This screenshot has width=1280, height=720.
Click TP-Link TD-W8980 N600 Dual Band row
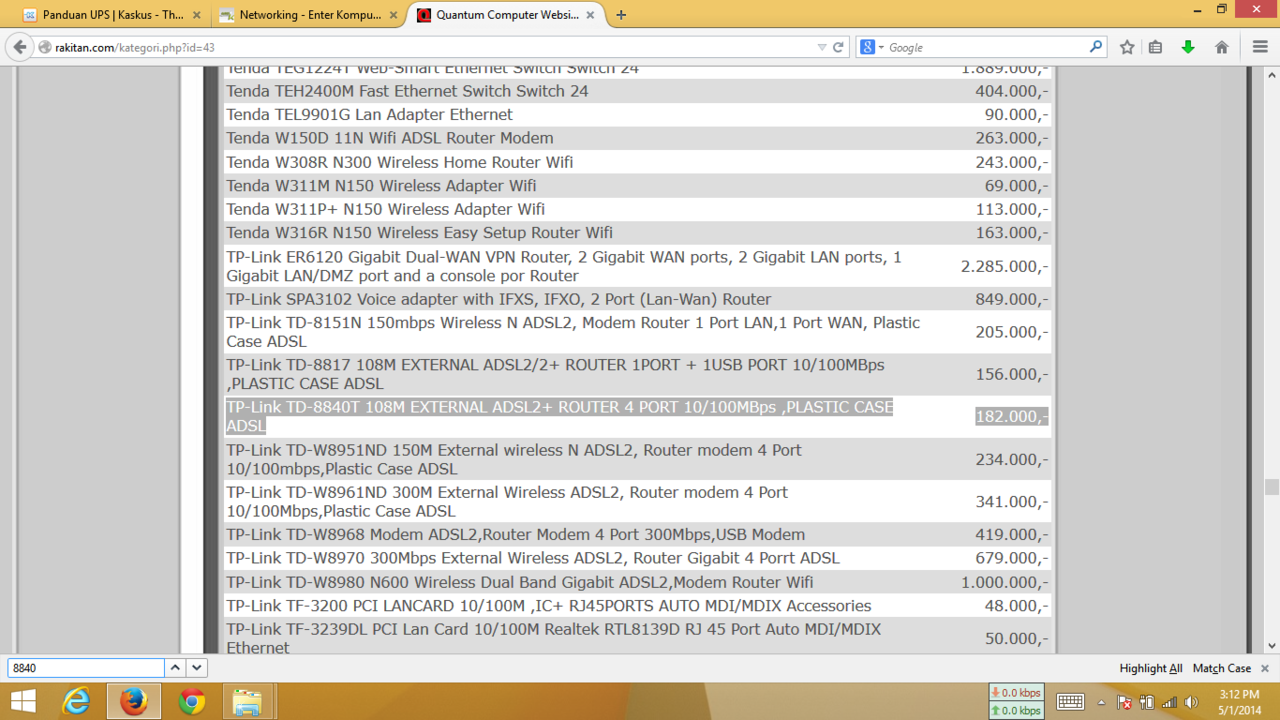click(638, 582)
